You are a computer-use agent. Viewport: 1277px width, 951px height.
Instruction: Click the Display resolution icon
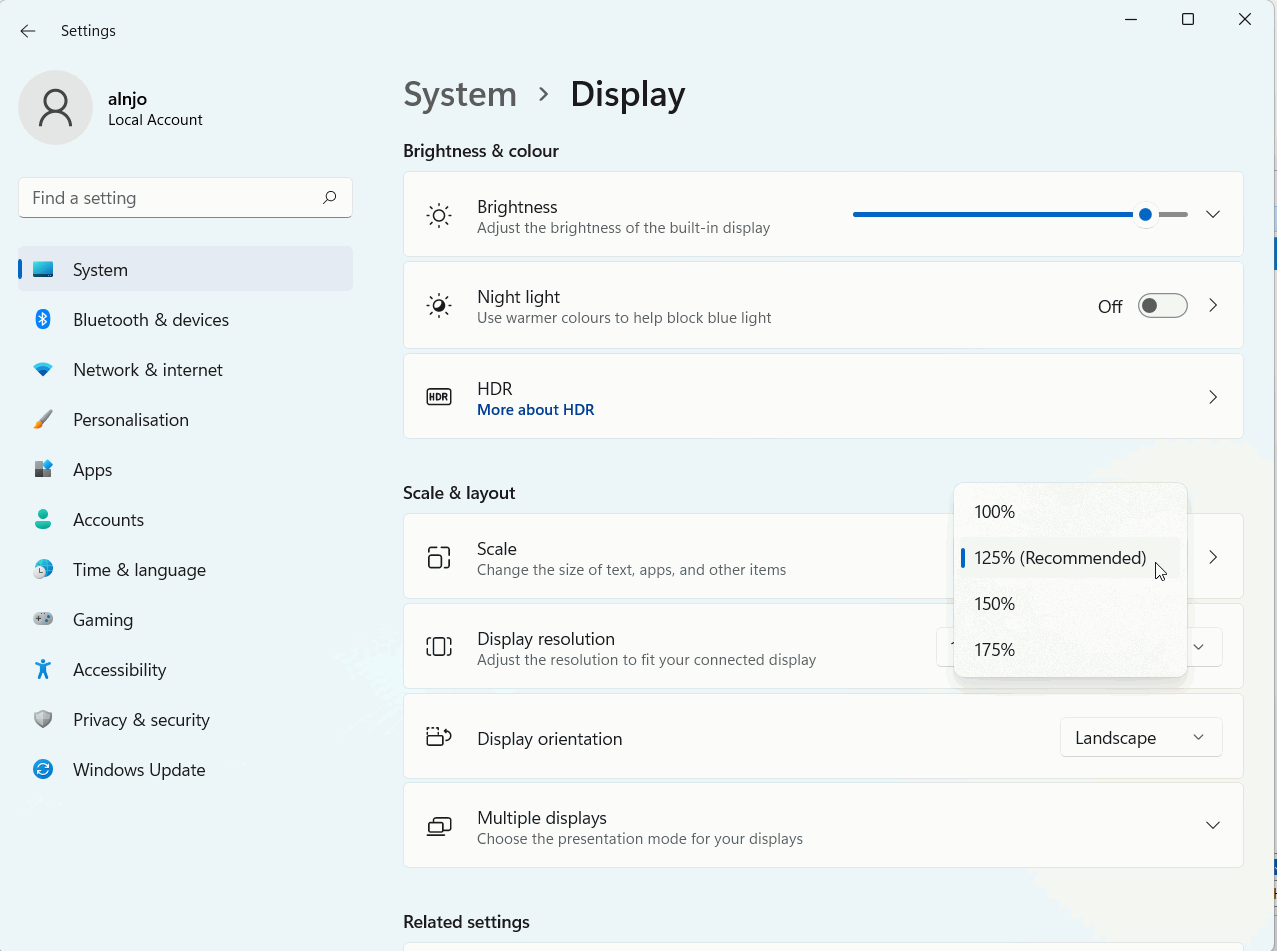point(439,647)
